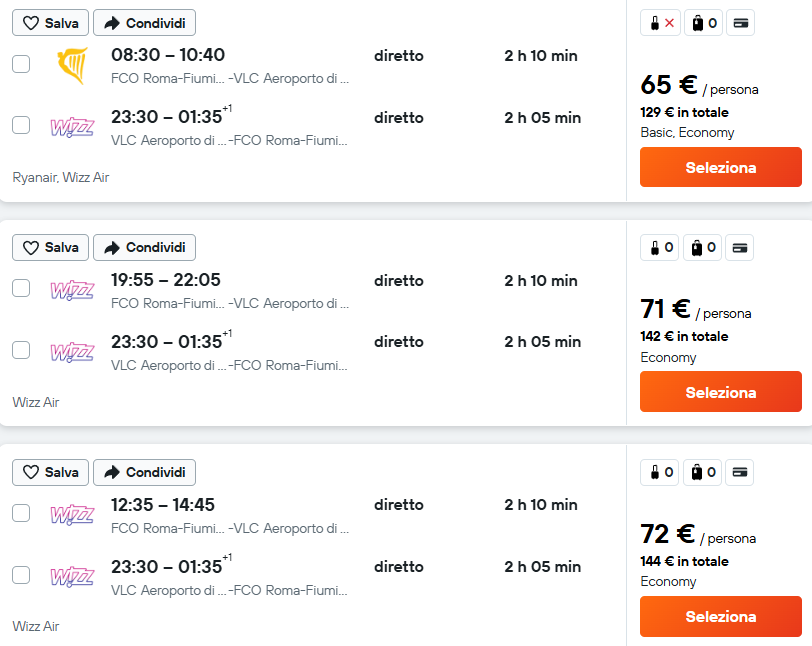Tick checkbox for Ryanair 08:30 – 10:40 flight
This screenshot has width=812, height=646.
(x=21, y=64)
